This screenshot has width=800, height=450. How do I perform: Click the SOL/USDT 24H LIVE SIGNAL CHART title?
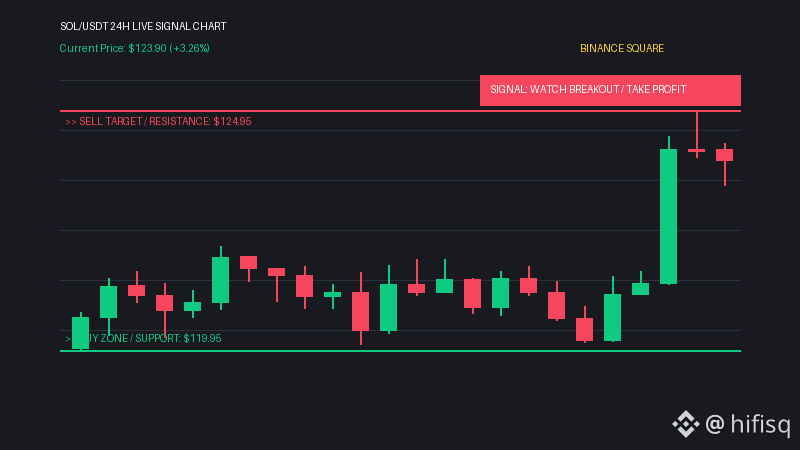pos(143,26)
